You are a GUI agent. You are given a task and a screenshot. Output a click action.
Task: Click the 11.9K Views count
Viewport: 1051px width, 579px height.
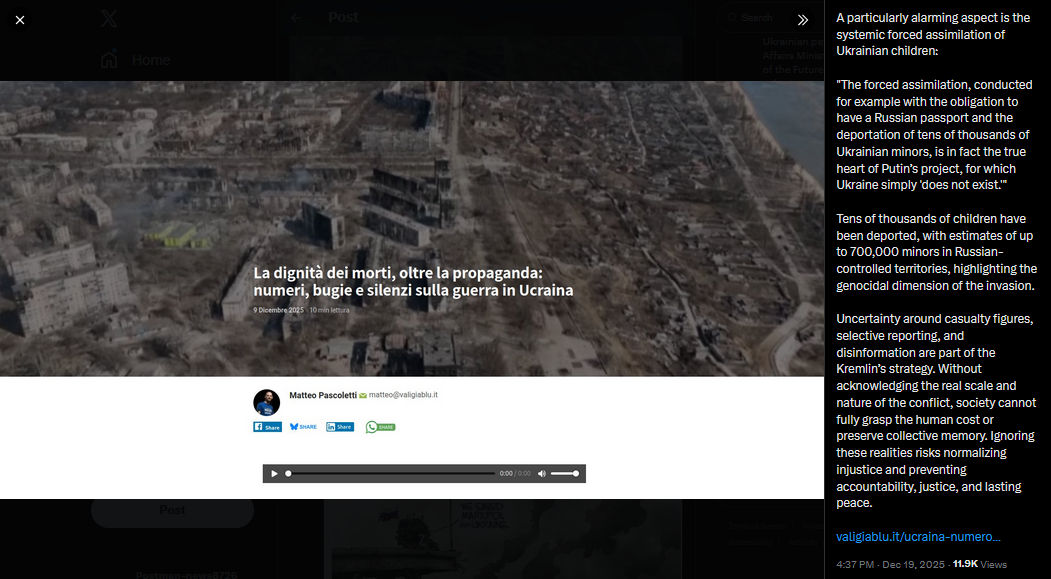pos(979,564)
